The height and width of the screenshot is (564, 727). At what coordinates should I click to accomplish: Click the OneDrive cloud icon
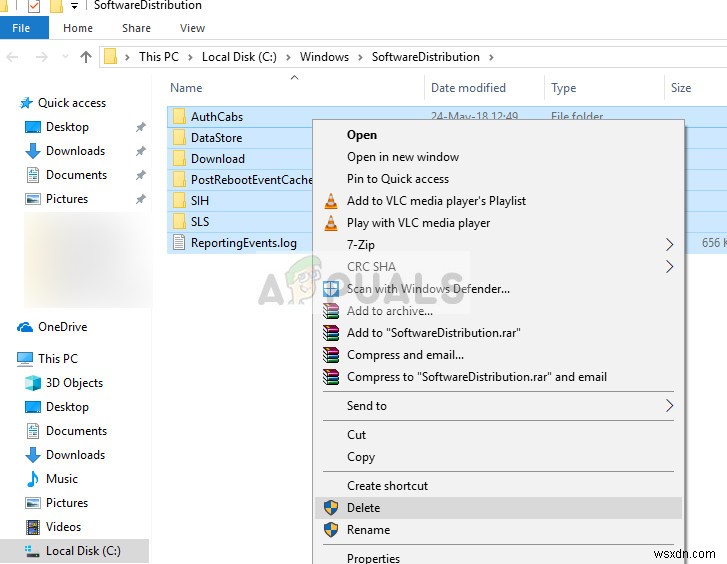point(25,327)
